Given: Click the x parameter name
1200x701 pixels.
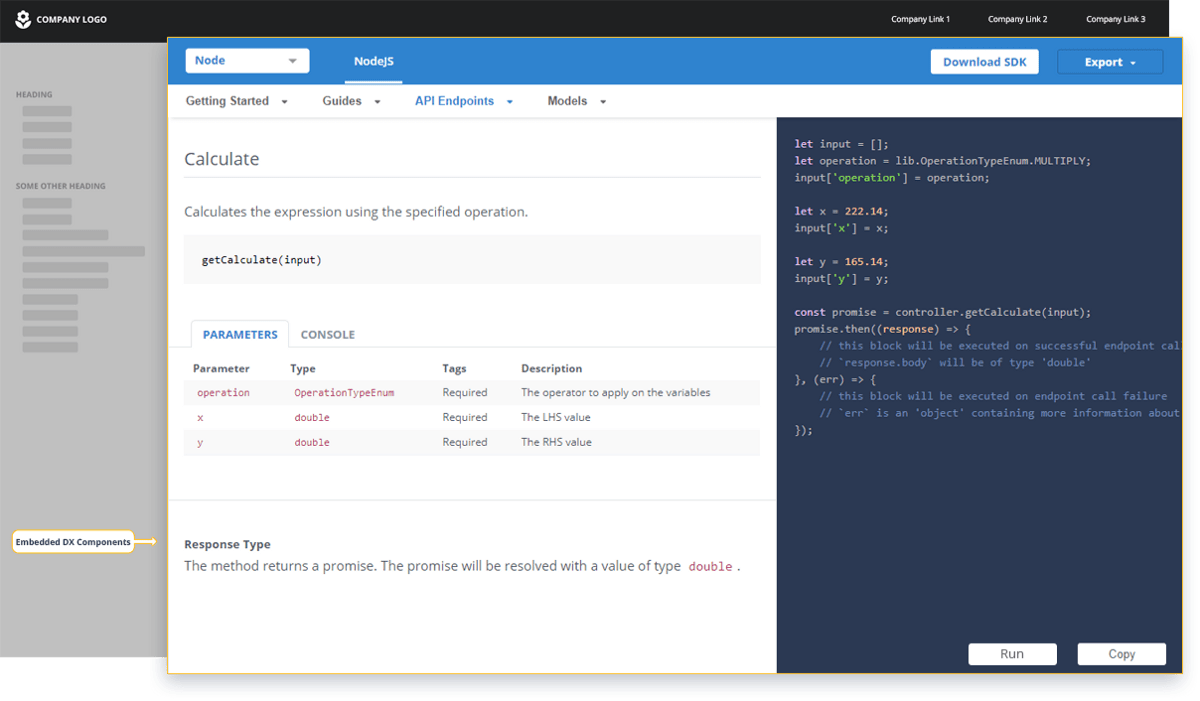Looking at the screenshot, I should (x=200, y=418).
